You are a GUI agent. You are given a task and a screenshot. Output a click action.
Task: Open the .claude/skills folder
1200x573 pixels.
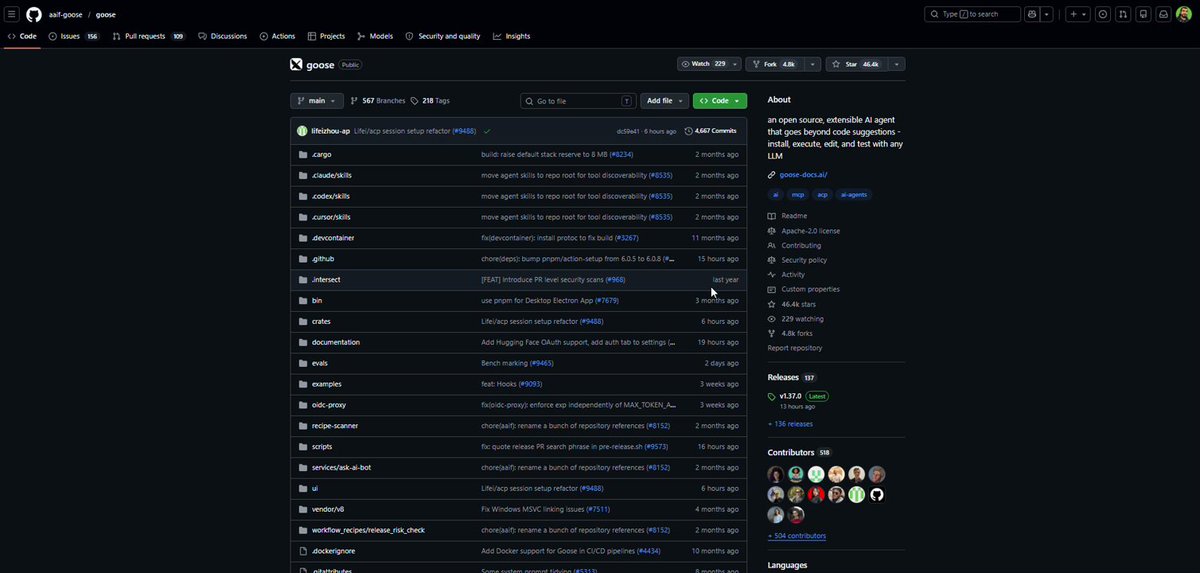[x=331, y=175]
